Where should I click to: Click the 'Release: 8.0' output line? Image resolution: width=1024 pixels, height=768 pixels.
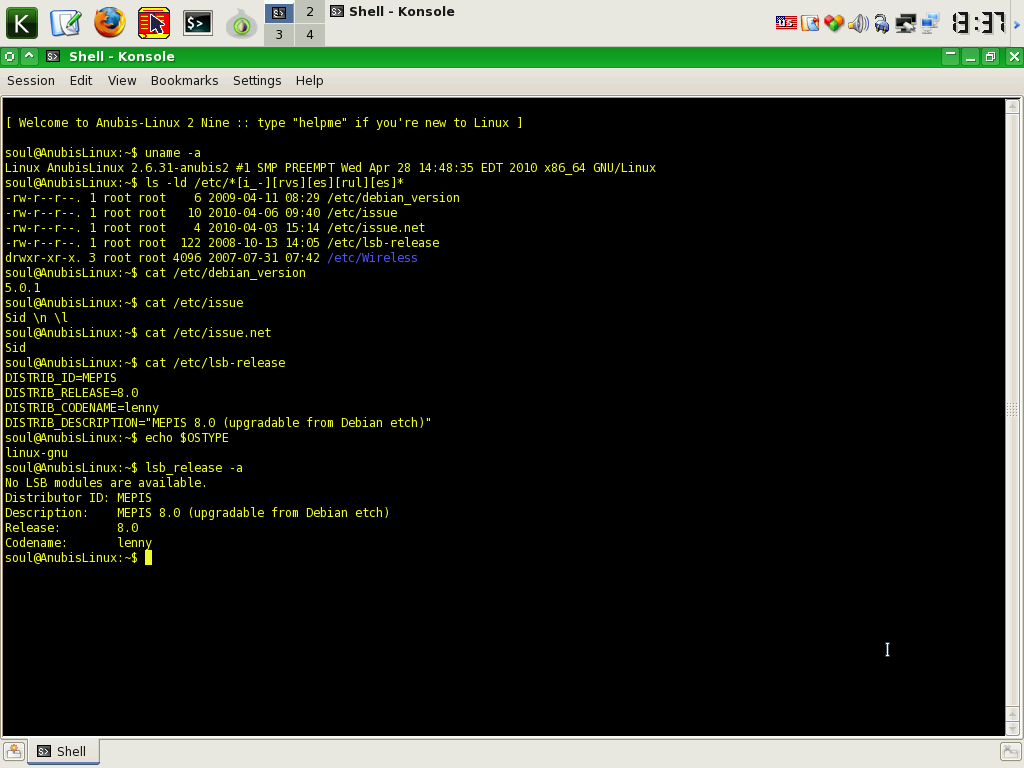point(71,528)
